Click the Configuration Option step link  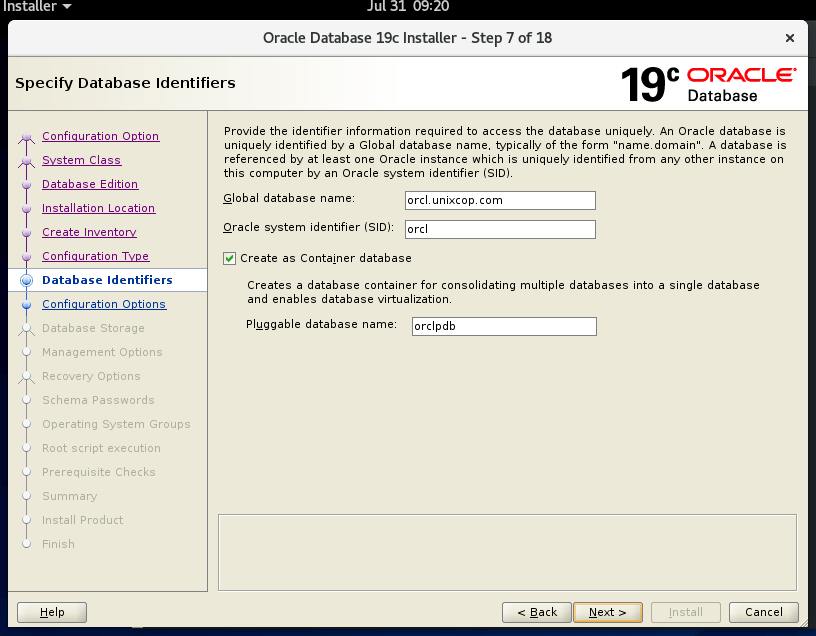click(100, 136)
